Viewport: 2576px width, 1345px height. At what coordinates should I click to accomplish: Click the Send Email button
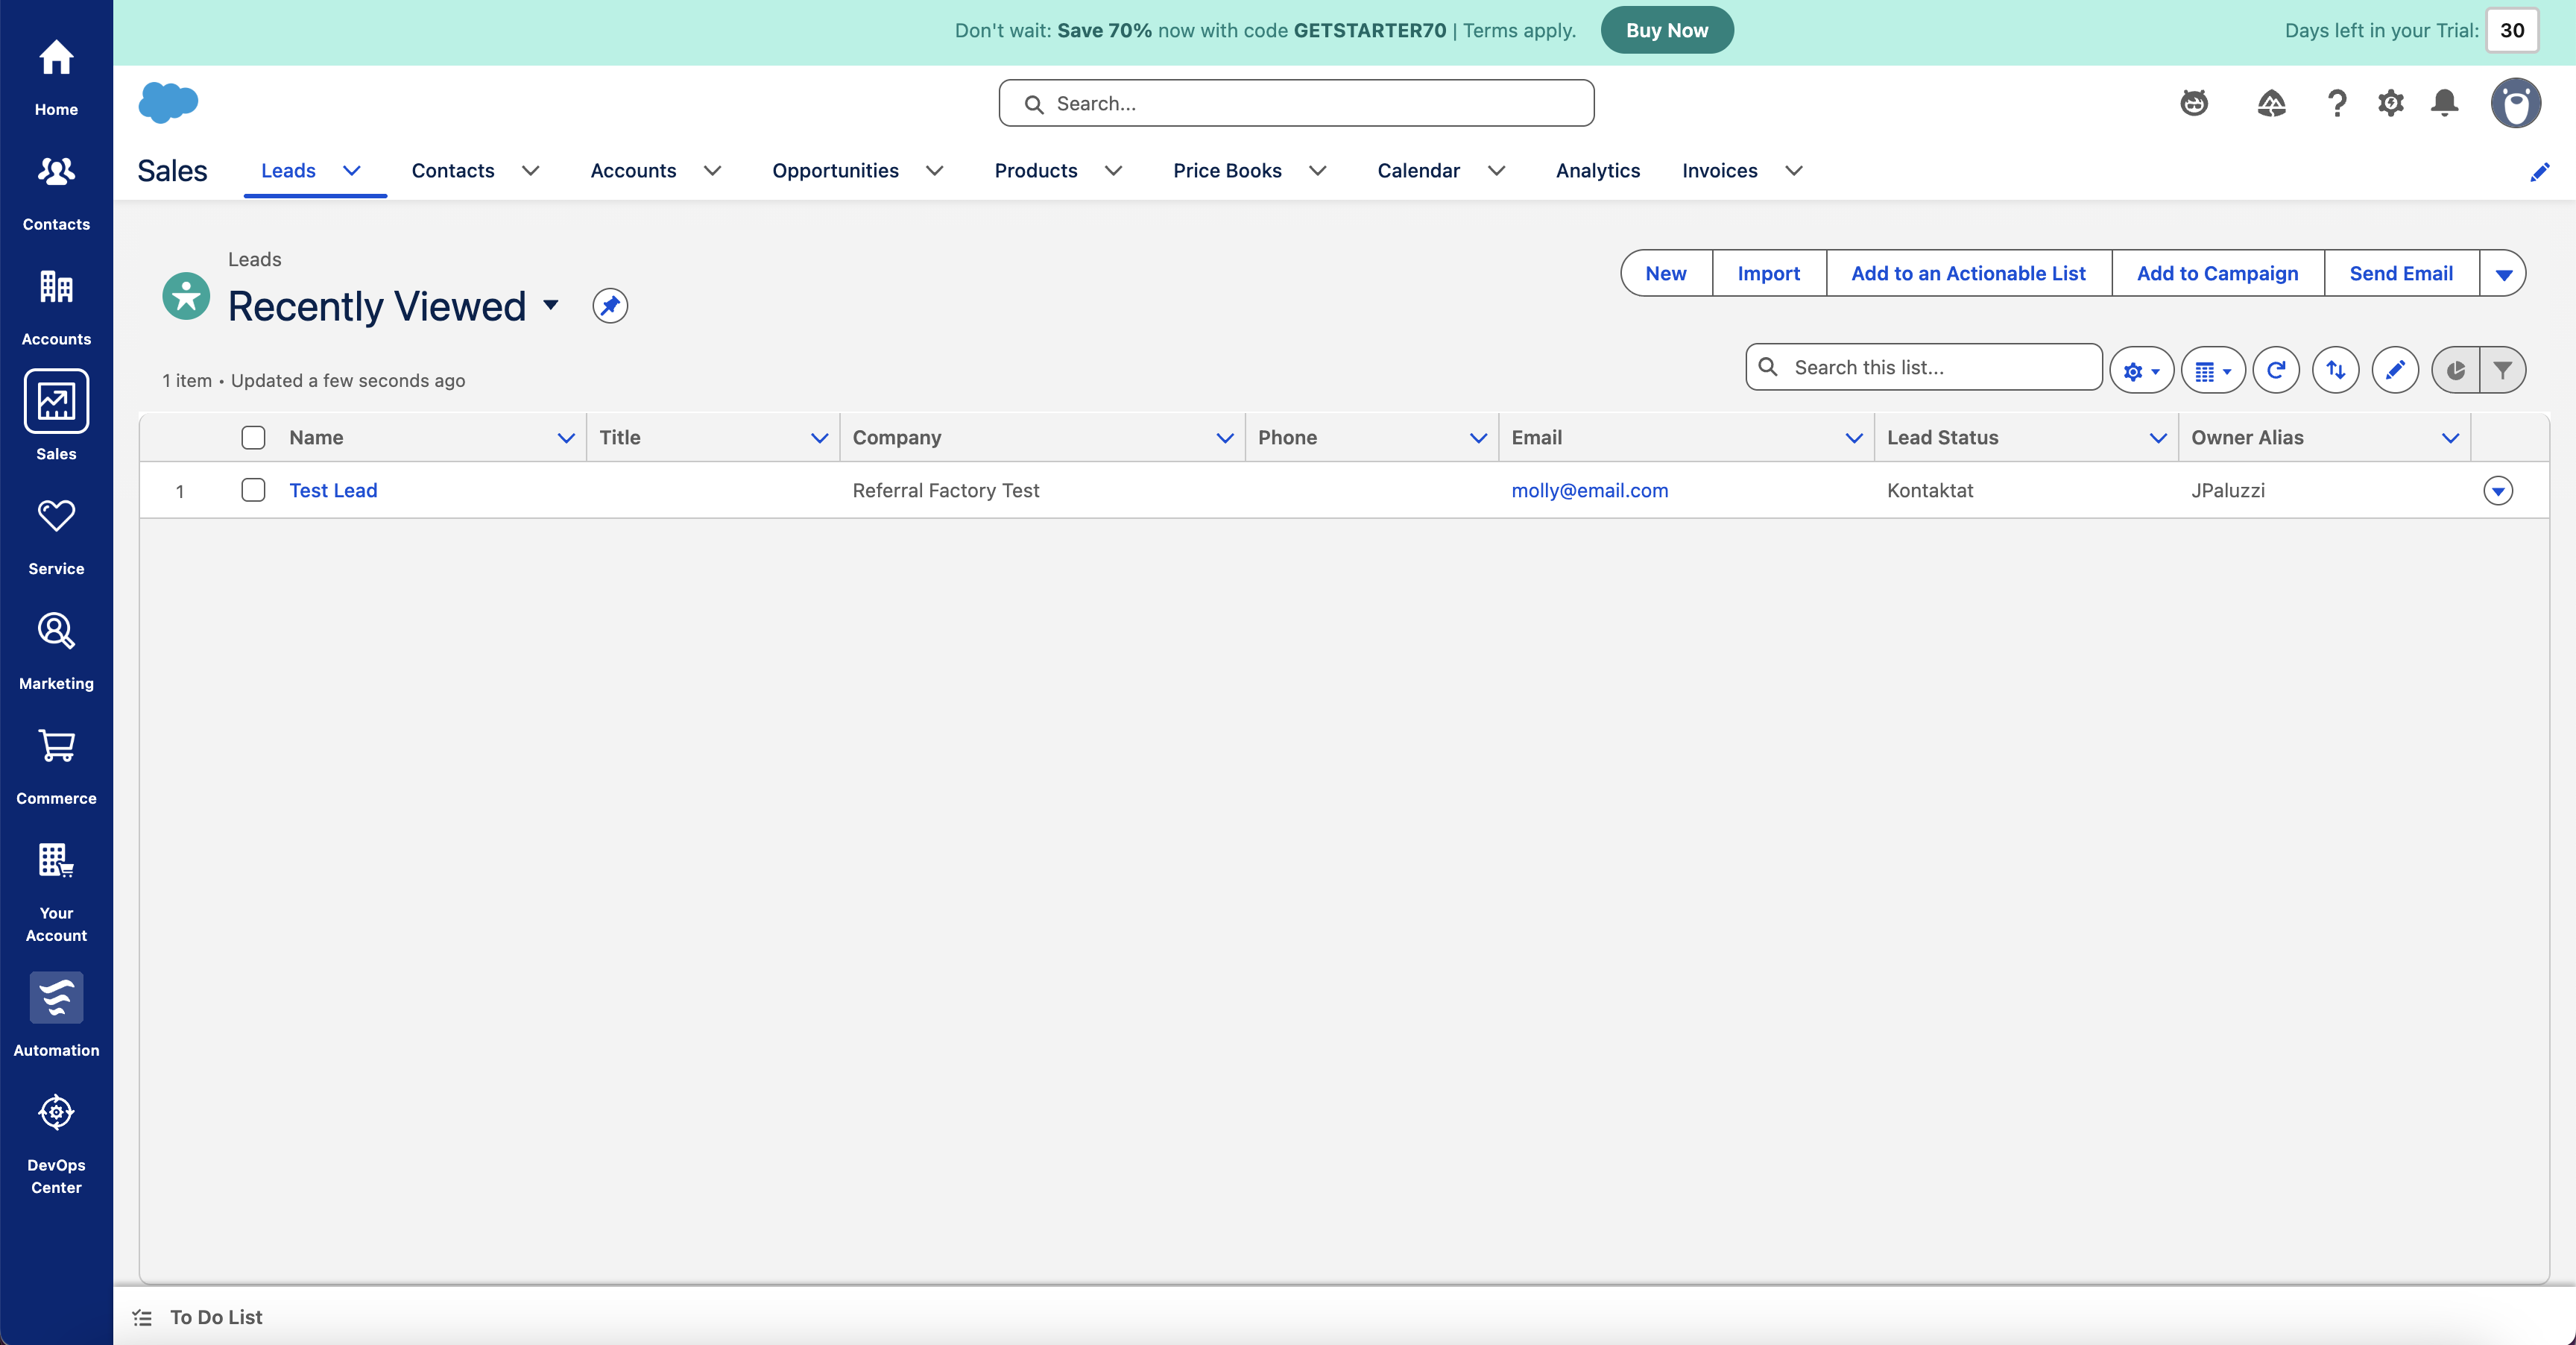click(x=2401, y=274)
